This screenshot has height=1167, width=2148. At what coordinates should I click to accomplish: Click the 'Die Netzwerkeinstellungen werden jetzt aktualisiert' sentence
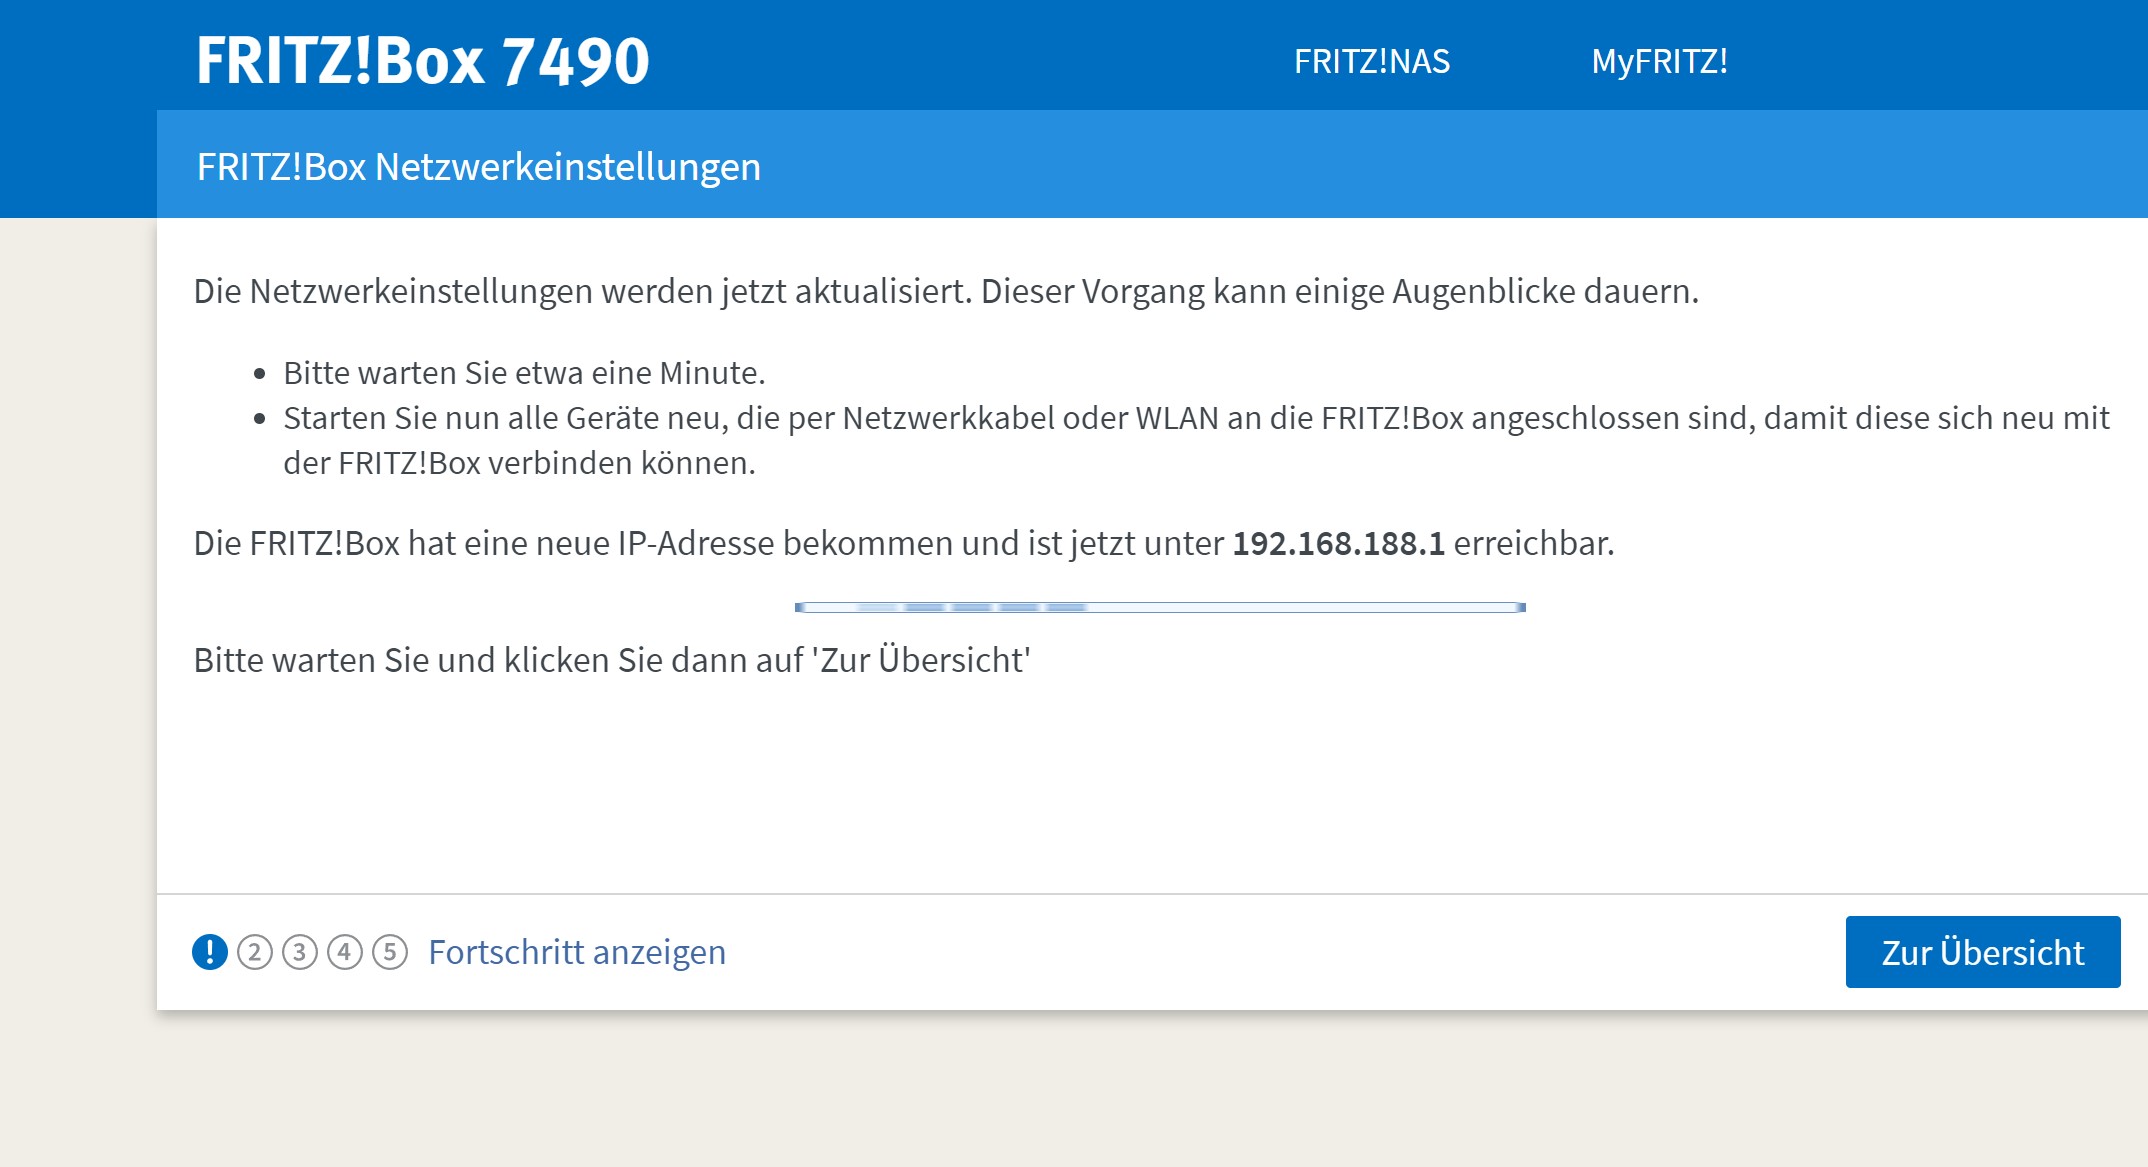click(x=583, y=291)
